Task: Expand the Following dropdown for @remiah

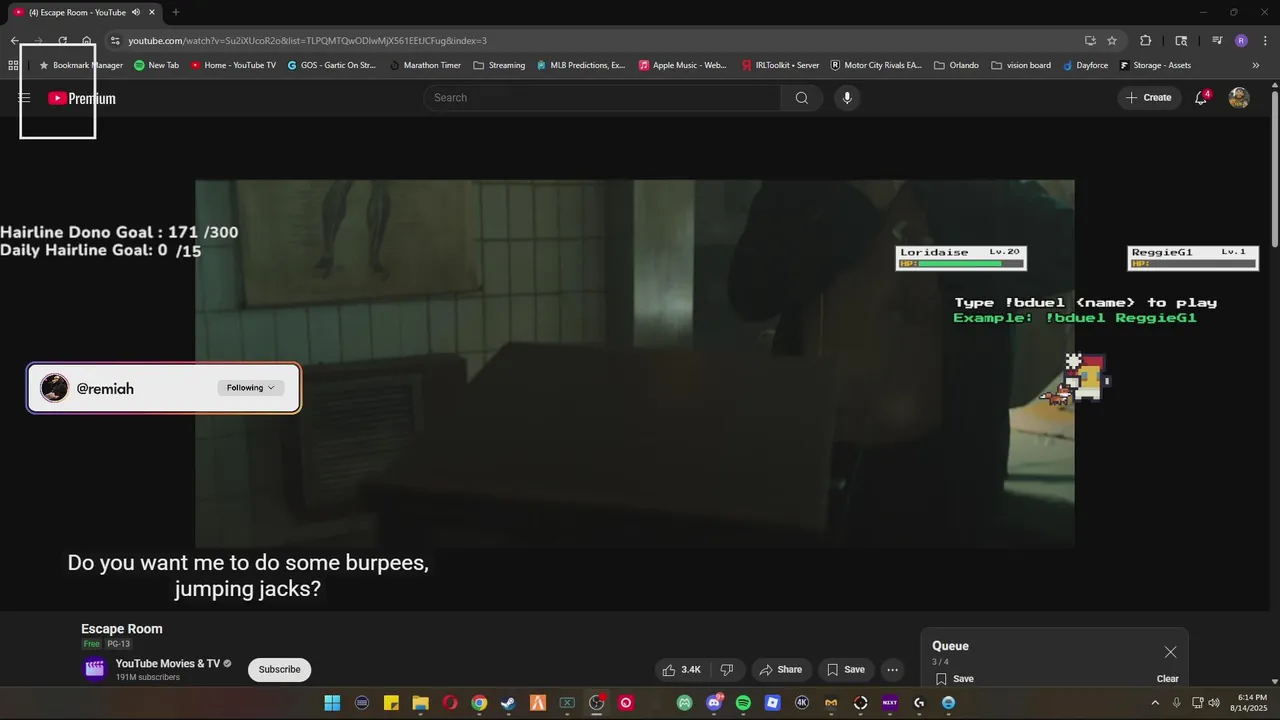Action: tap(250, 388)
